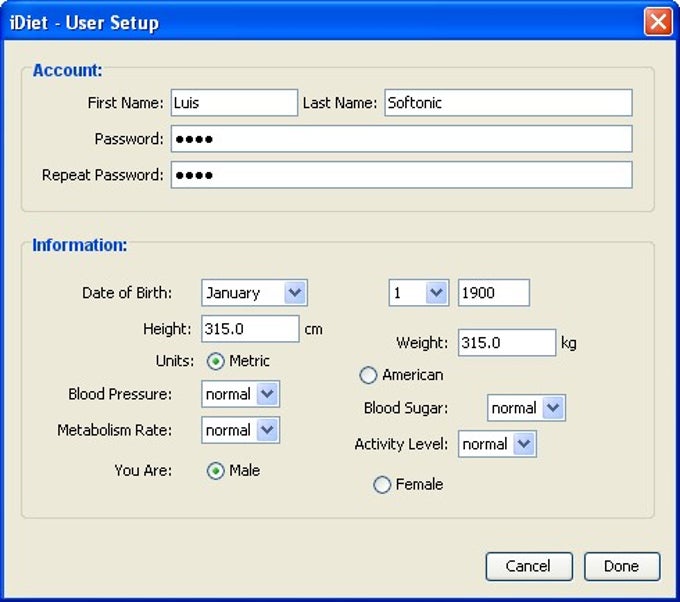Click into the Repeat Password field
This screenshot has height=602, width=680.
point(402,175)
